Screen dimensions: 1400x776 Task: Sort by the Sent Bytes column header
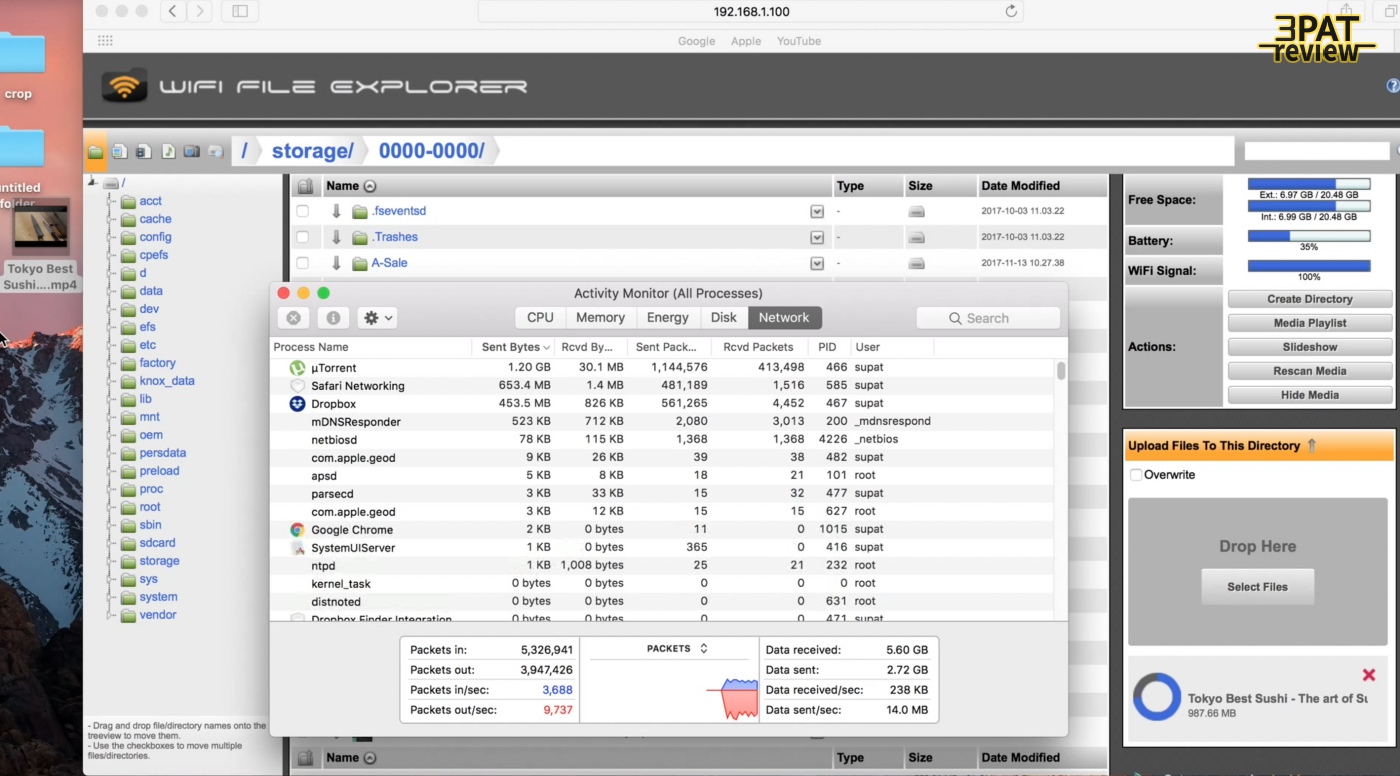pyautogui.click(x=516, y=347)
